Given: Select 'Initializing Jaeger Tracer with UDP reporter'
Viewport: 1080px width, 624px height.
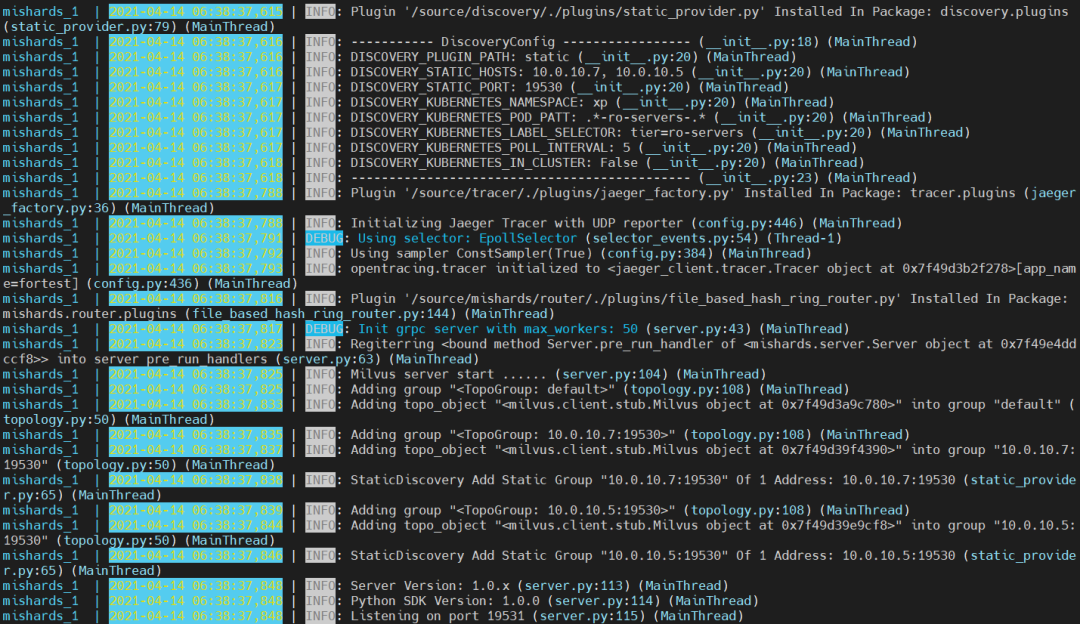Looking at the screenshot, I should coord(517,224).
